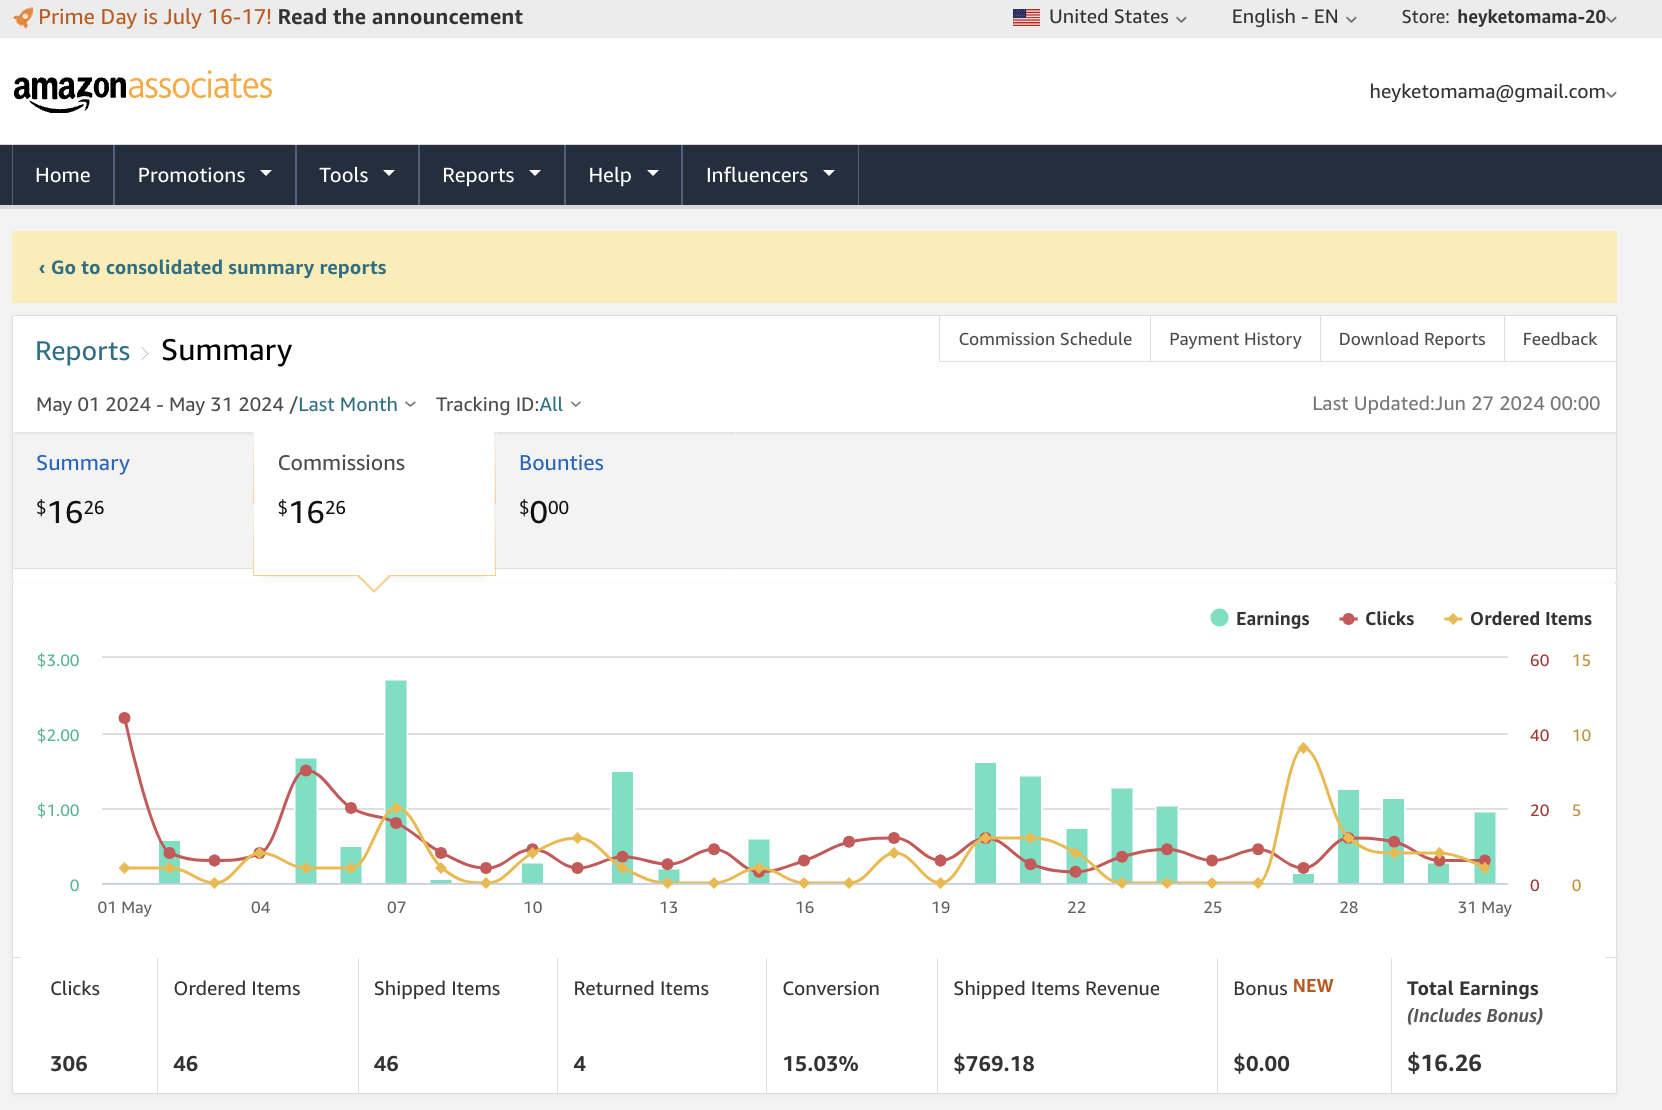Click the Shipped Items Revenue $769.18
Viewport: 1662px width, 1110px height.
[x=994, y=1063]
